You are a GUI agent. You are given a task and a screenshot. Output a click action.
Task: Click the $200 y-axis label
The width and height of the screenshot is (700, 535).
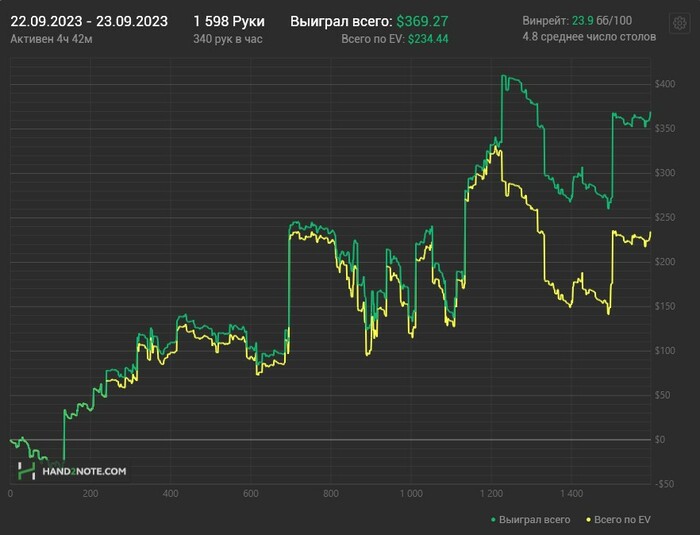point(665,262)
